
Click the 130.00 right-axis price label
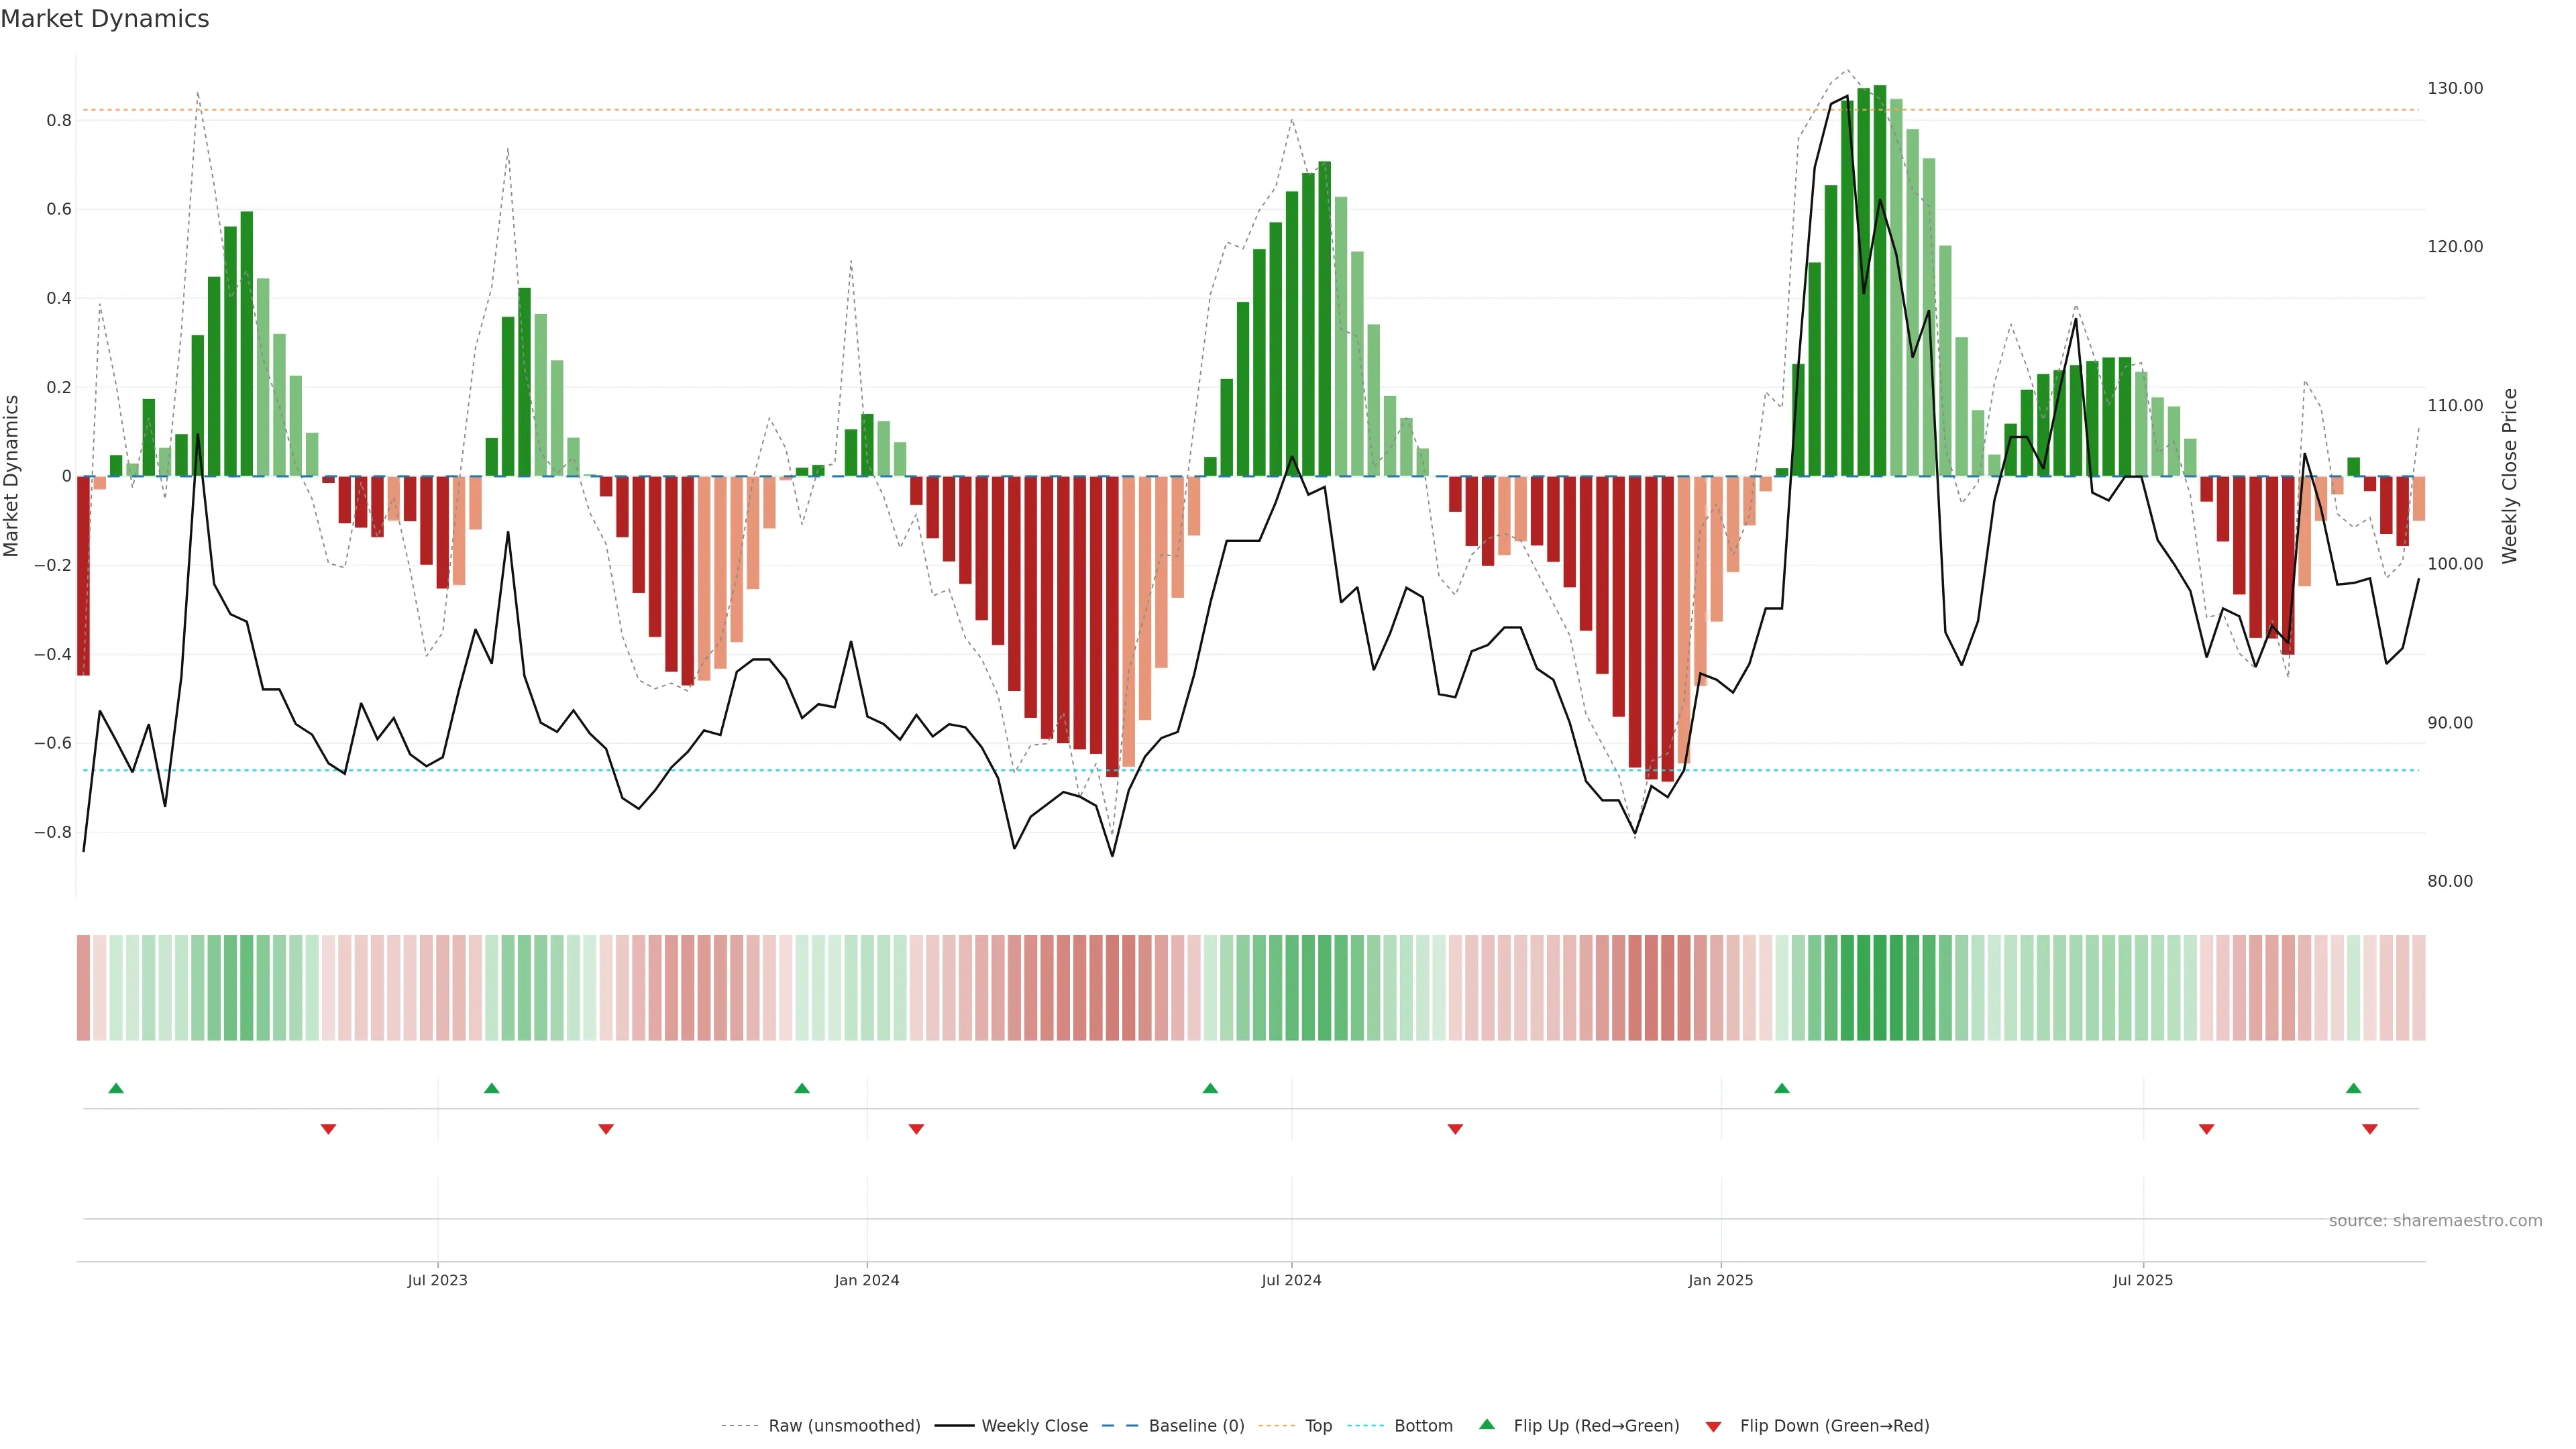[x=2455, y=88]
